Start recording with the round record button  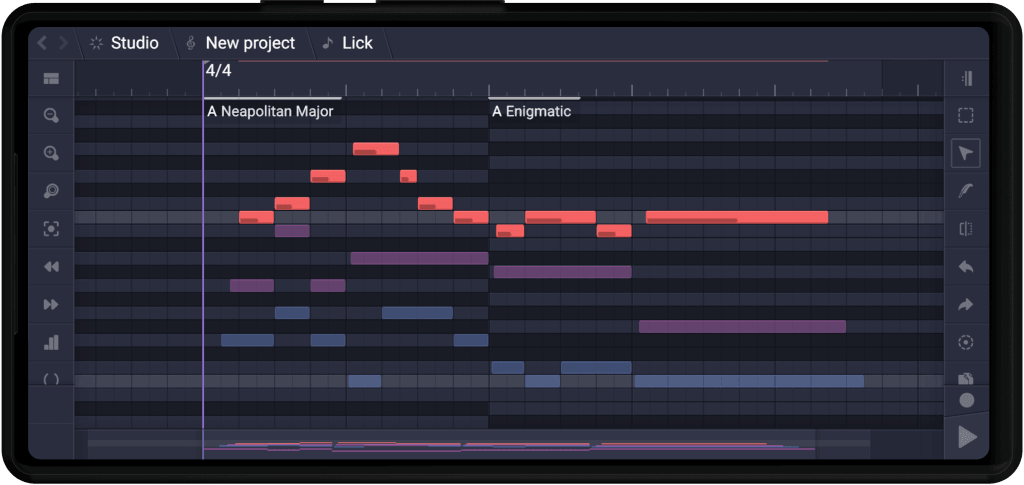pos(967,401)
